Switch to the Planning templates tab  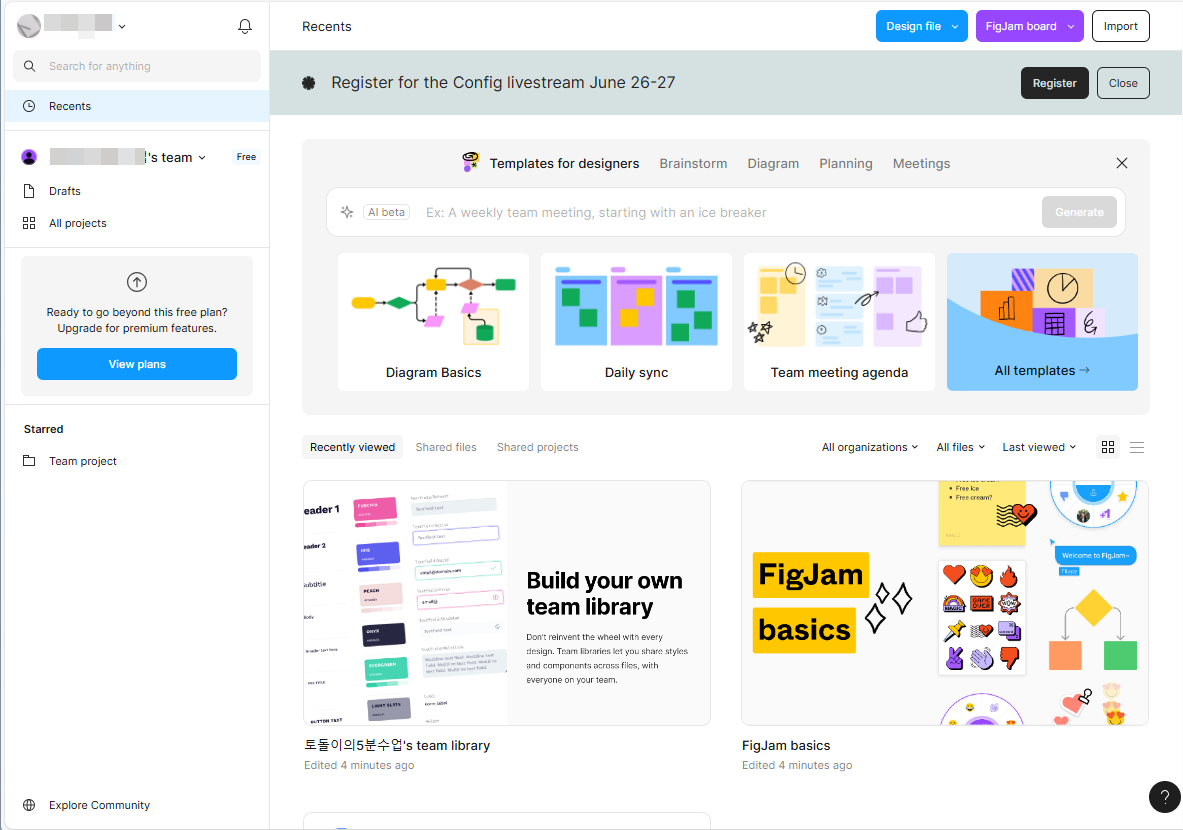846,164
